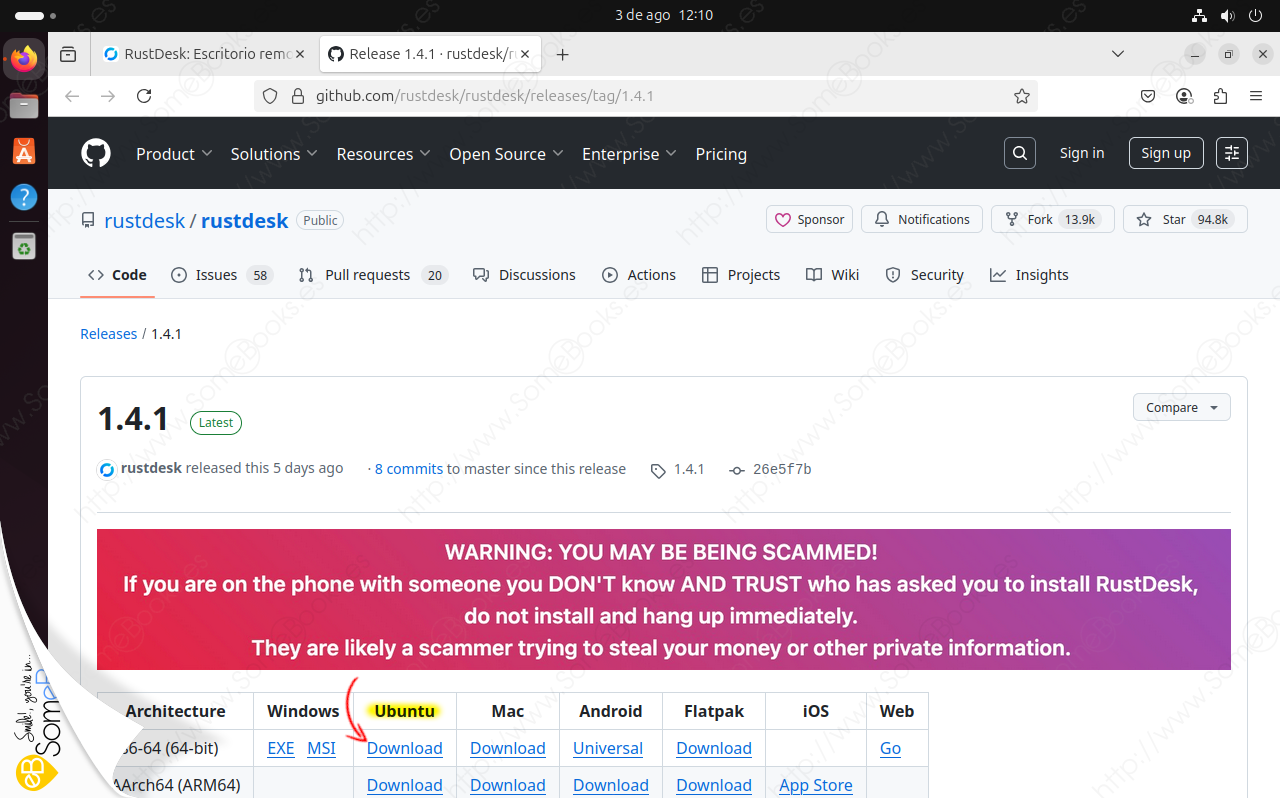1280x798 pixels.
Task: Click the bold rustdesk repository name
Action: coord(245,221)
